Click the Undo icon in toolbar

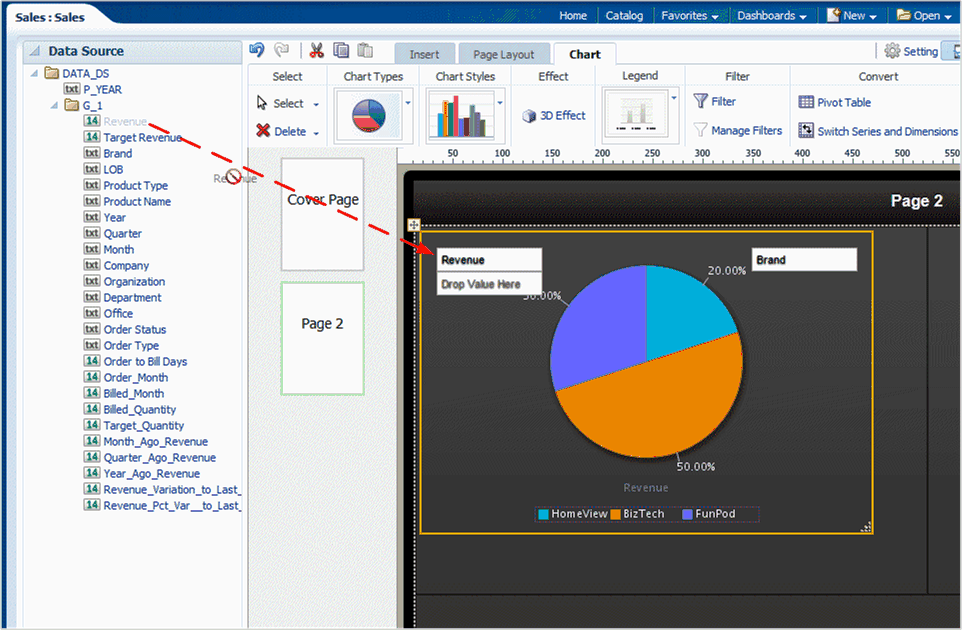click(256, 50)
